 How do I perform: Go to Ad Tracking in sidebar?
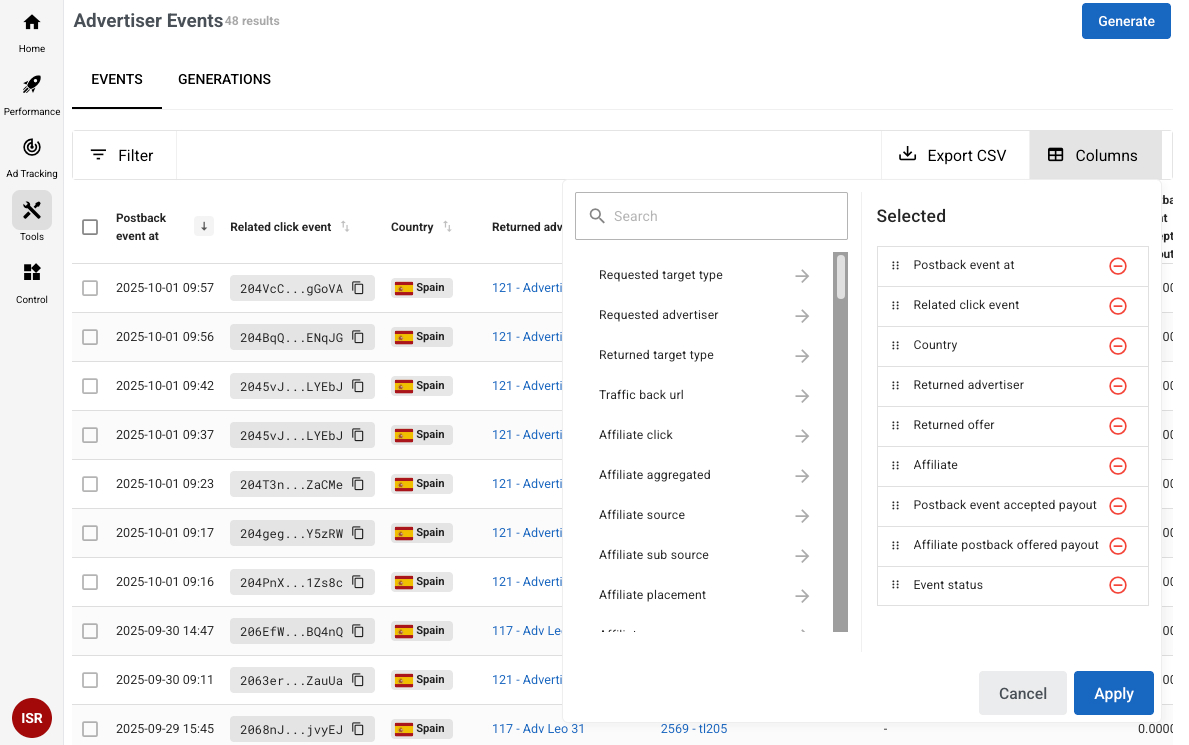tap(32, 148)
